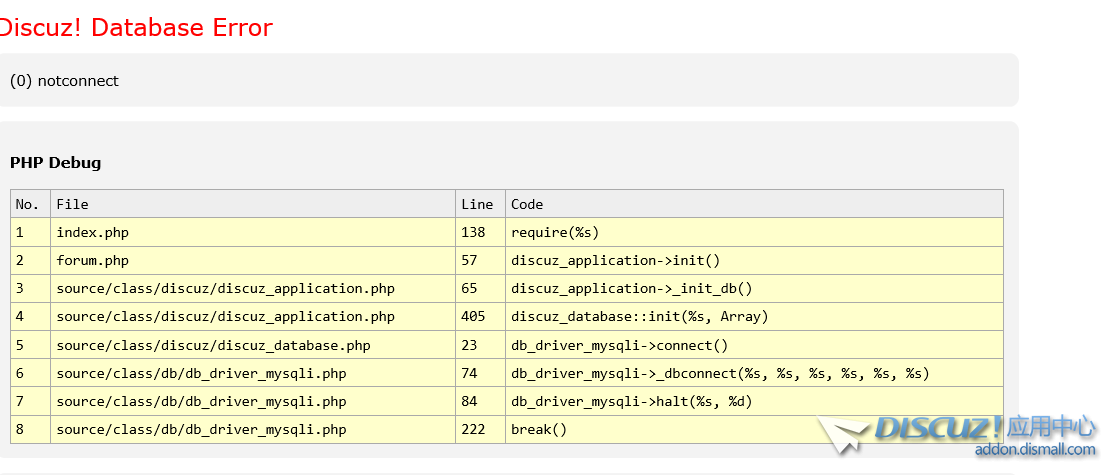Click the "Line" column header
The image size is (1114, 475).
[480, 204]
